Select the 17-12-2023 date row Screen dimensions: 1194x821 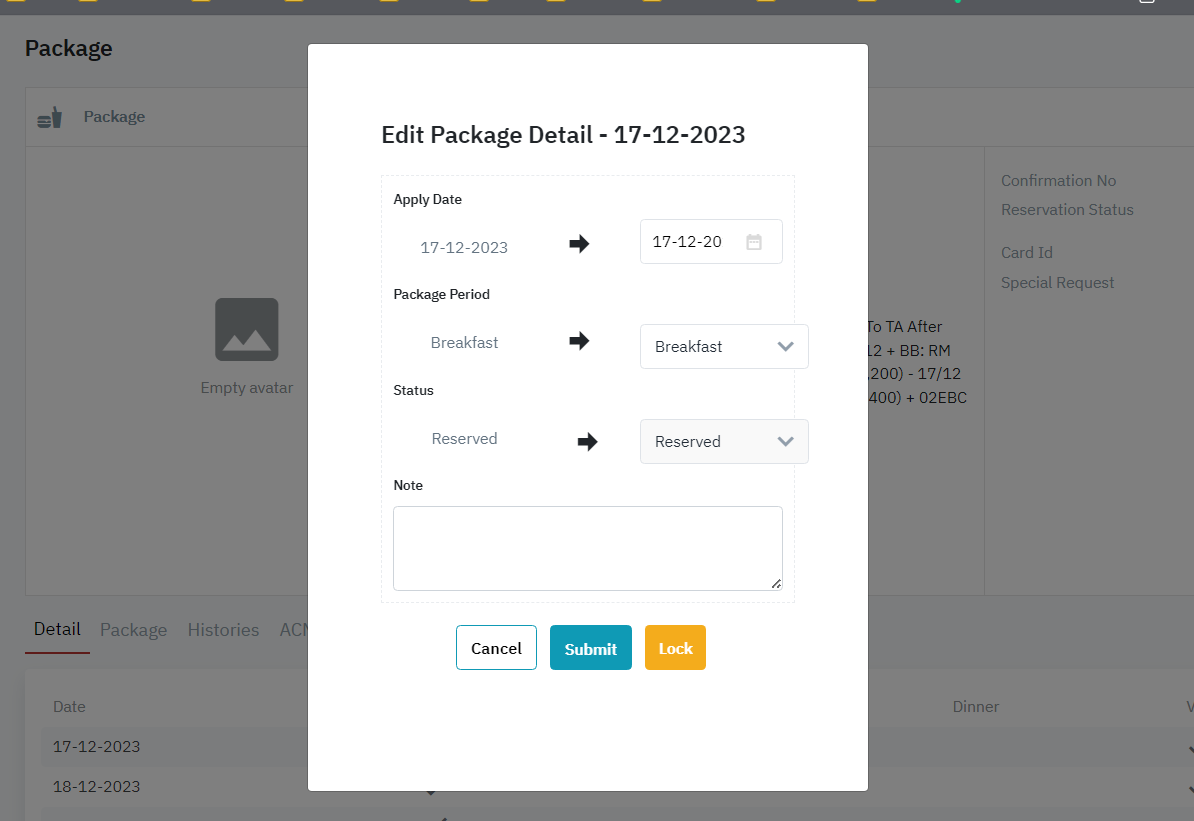97,746
